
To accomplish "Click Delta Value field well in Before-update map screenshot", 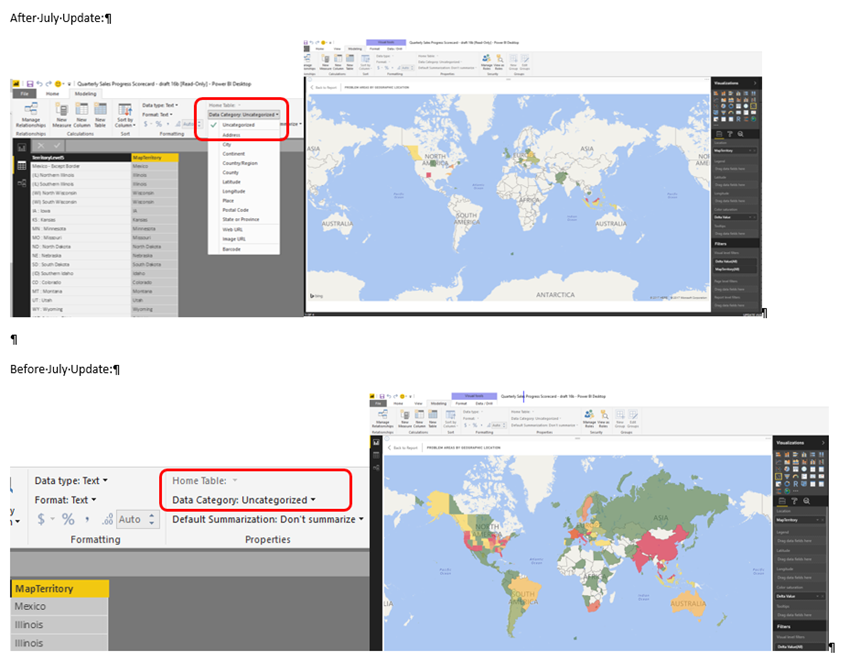I will point(800,596).
